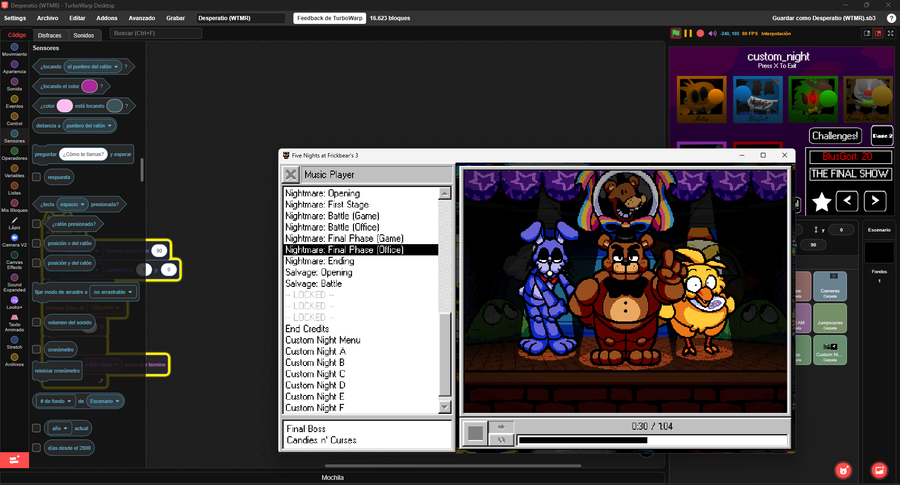Image resolution: width=900 pixels, height=485 pixels.
Task: Click the next arrow button on stage
Action: coord(875,200)
